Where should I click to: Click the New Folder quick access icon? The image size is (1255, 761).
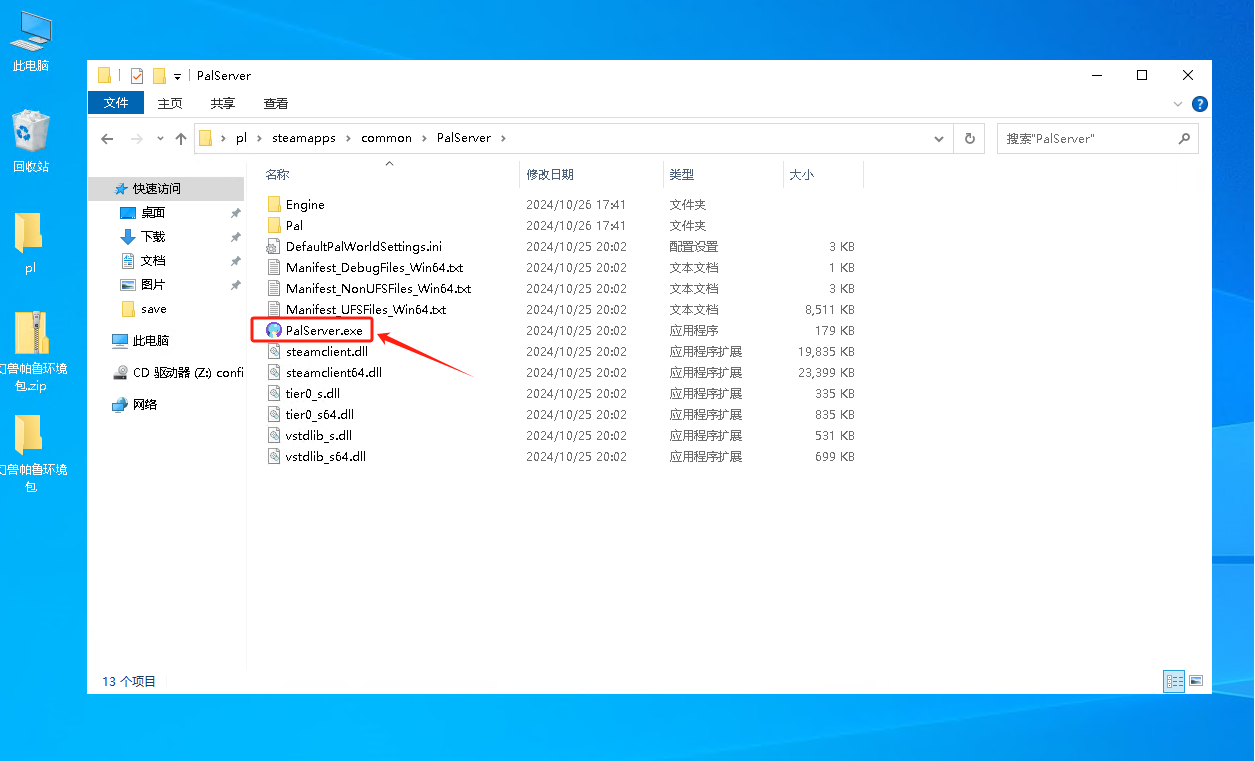pyautogui.click(x=159, y=76)
